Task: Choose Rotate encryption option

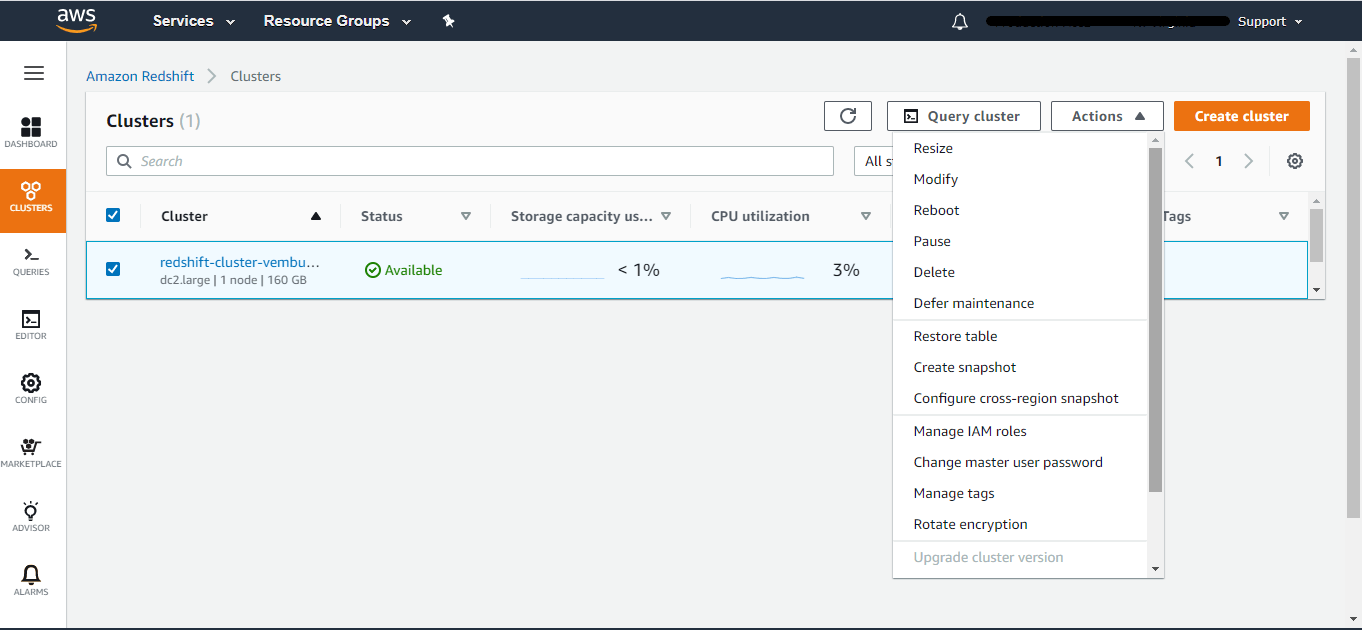Action: [x=1020, y=524]
